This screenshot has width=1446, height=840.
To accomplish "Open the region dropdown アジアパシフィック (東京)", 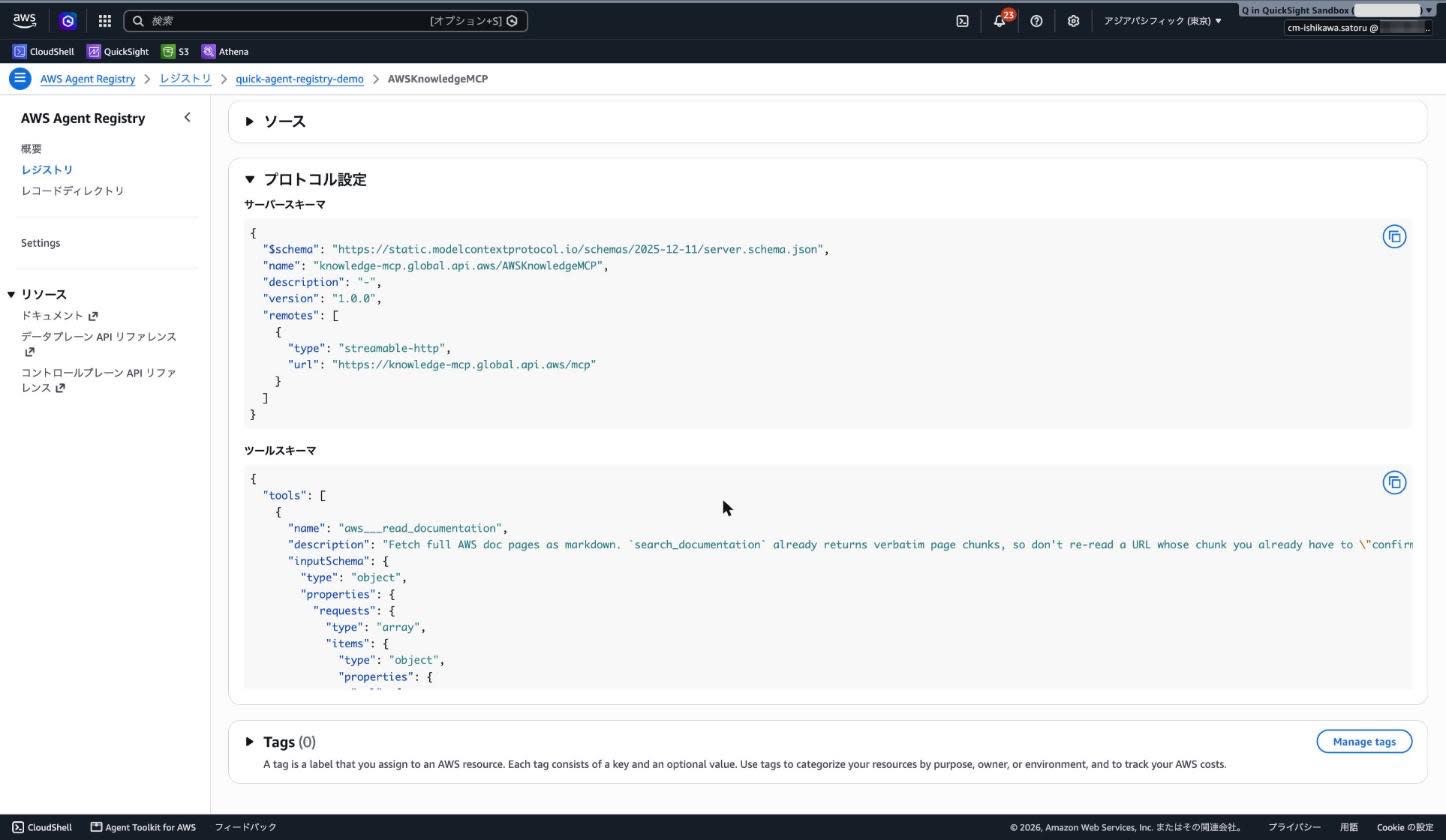I will click(x=1162, y=20).
